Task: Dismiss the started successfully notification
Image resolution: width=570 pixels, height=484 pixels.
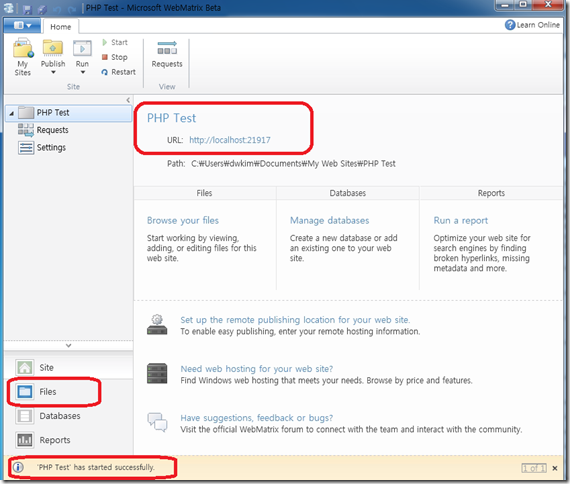Action: [555, 468]
